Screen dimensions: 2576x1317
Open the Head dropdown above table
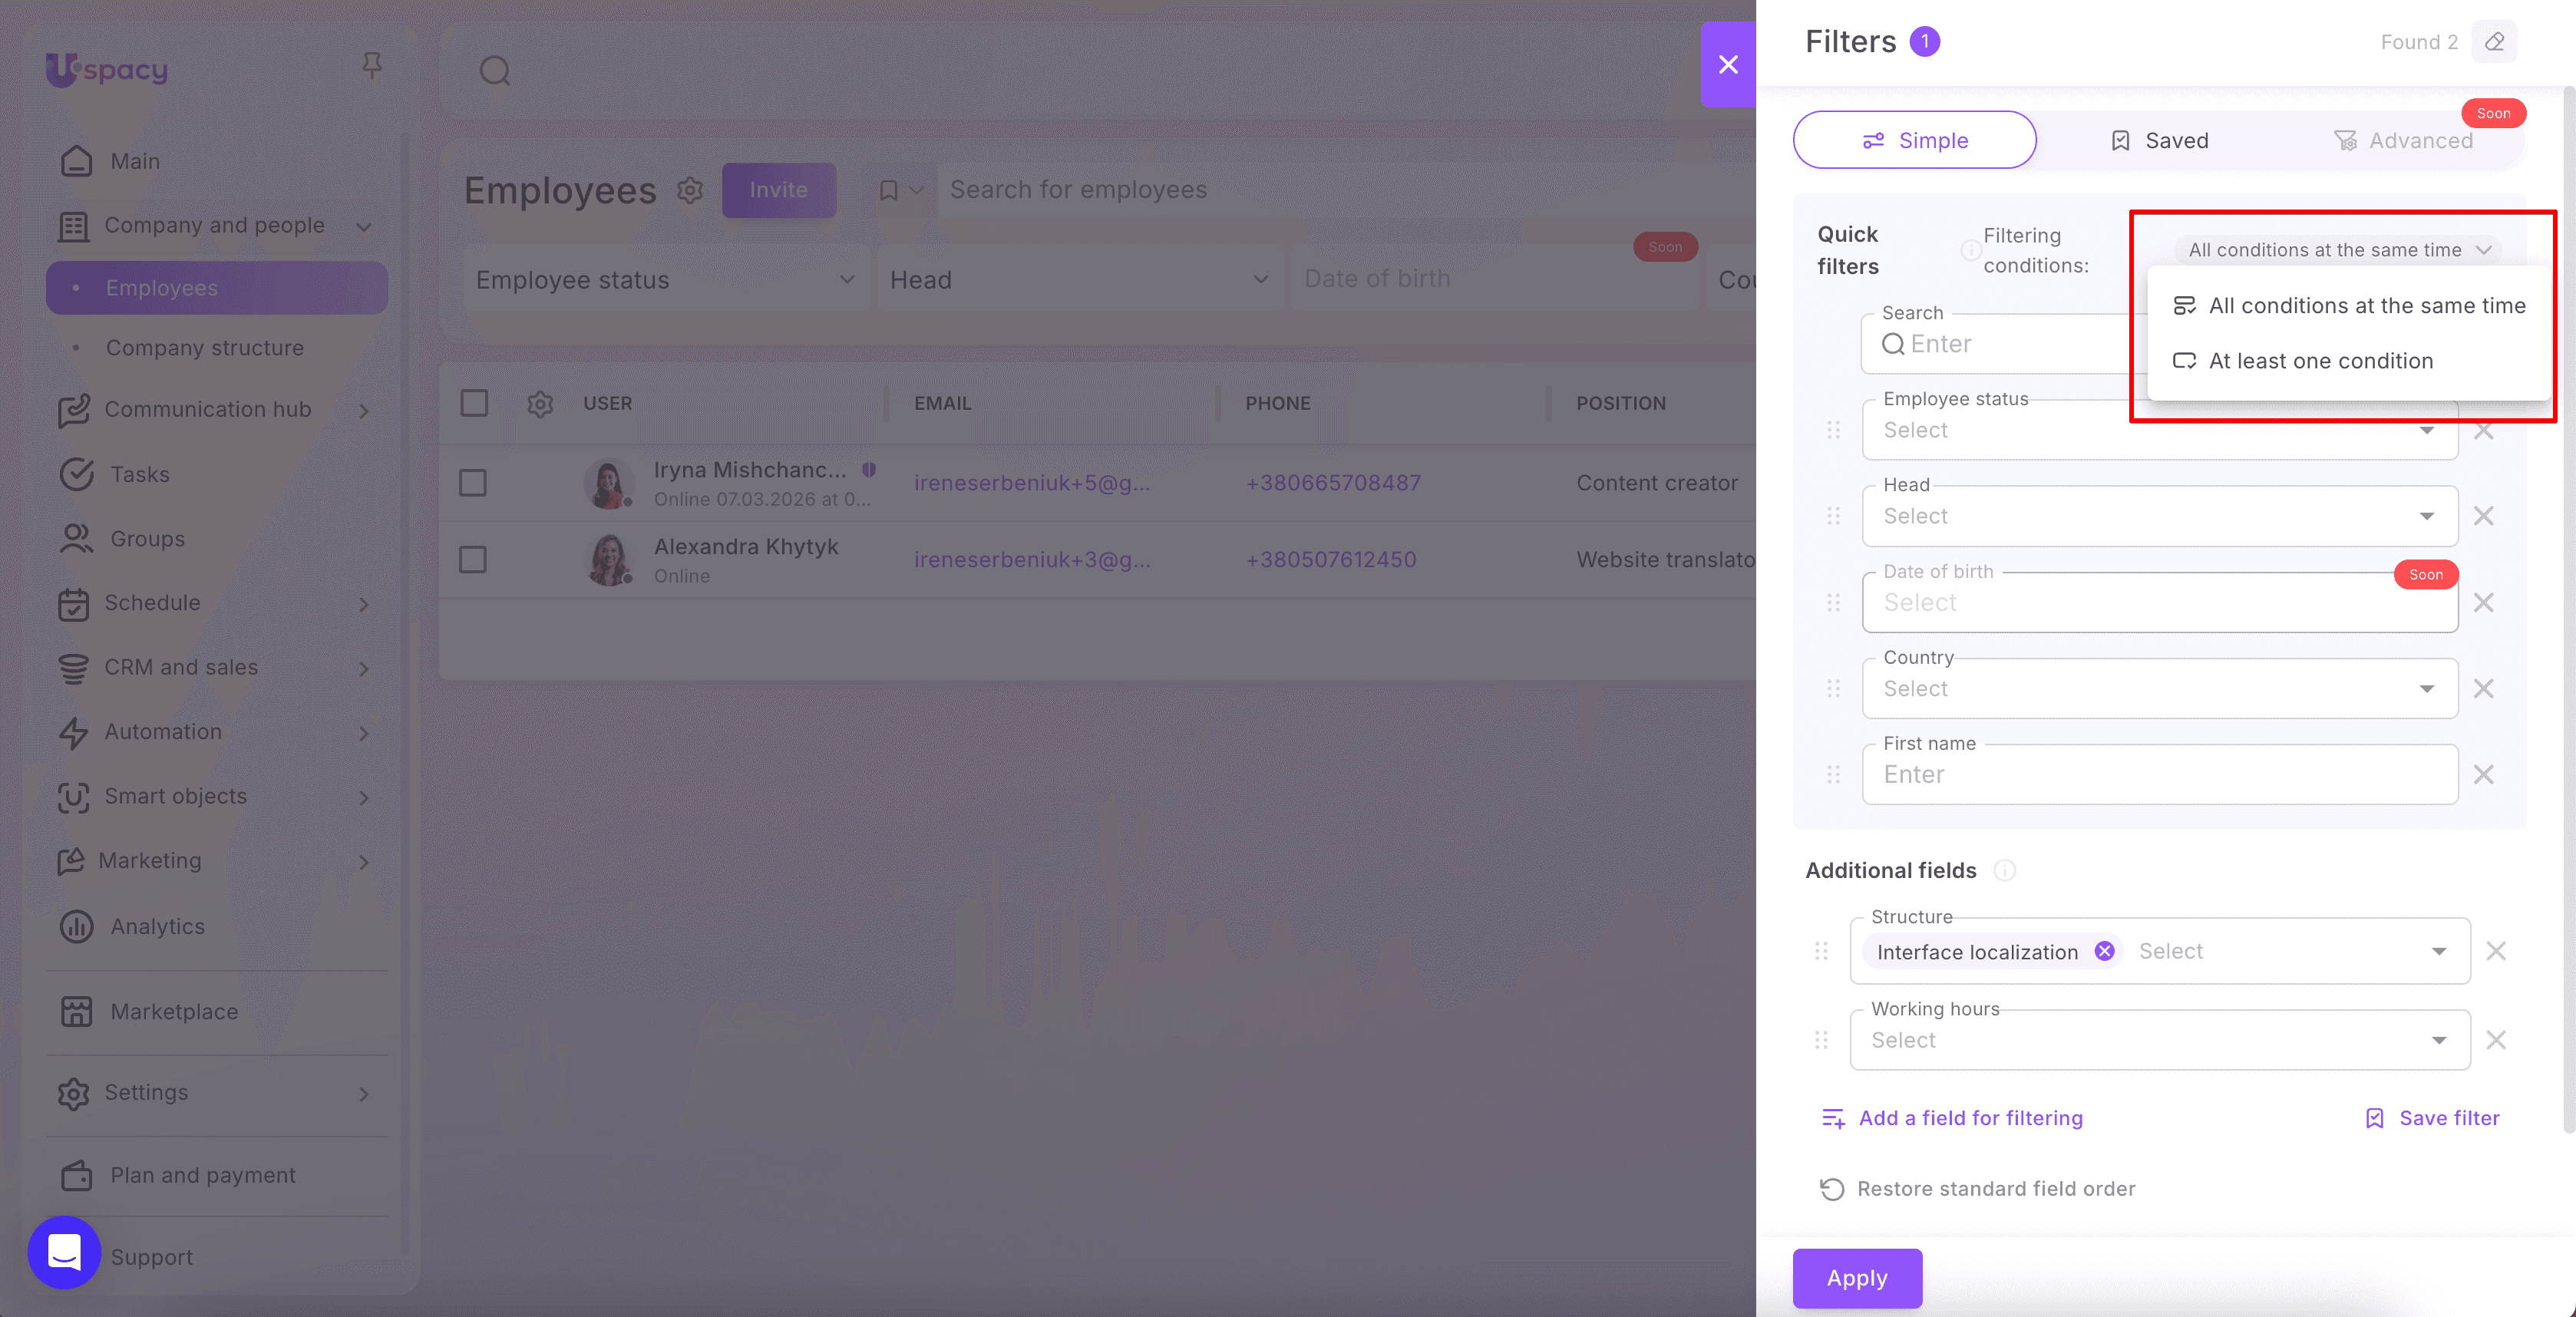point(1080,280)
